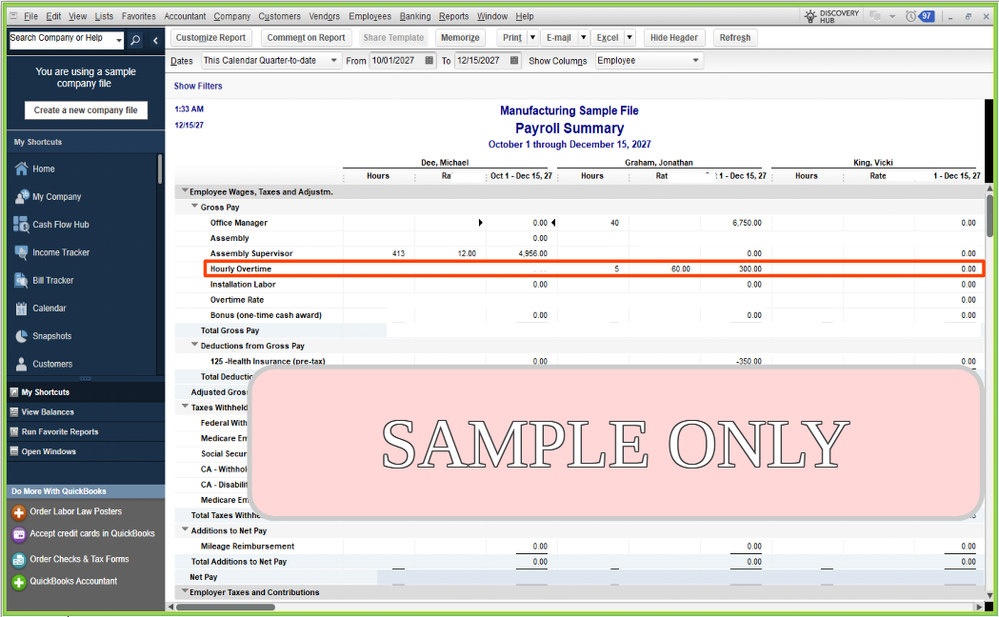Screen dimensions: 999x617
Task: Open the Reports menu
Action: [454, 17]
